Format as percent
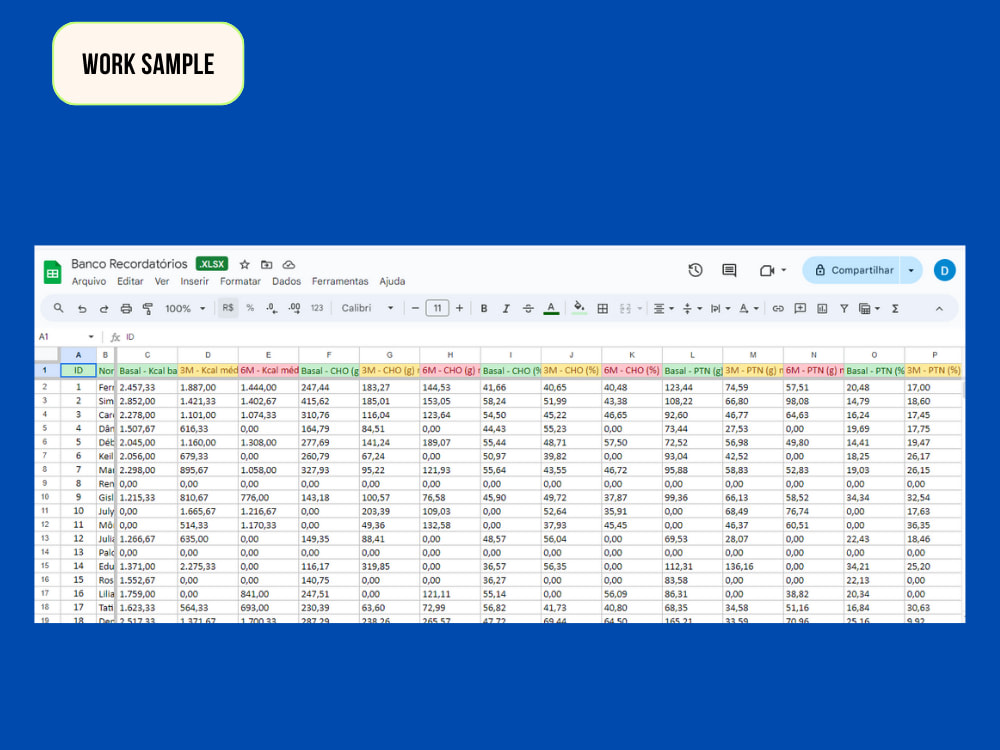 coord(250,308)
